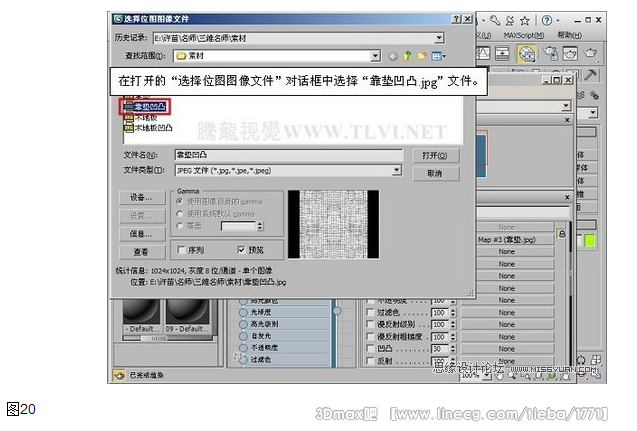Open dropdown arrow next to main help icon
Image resolution: width=637 pixels, height=431 pixels.
click(x=558, y=20)
